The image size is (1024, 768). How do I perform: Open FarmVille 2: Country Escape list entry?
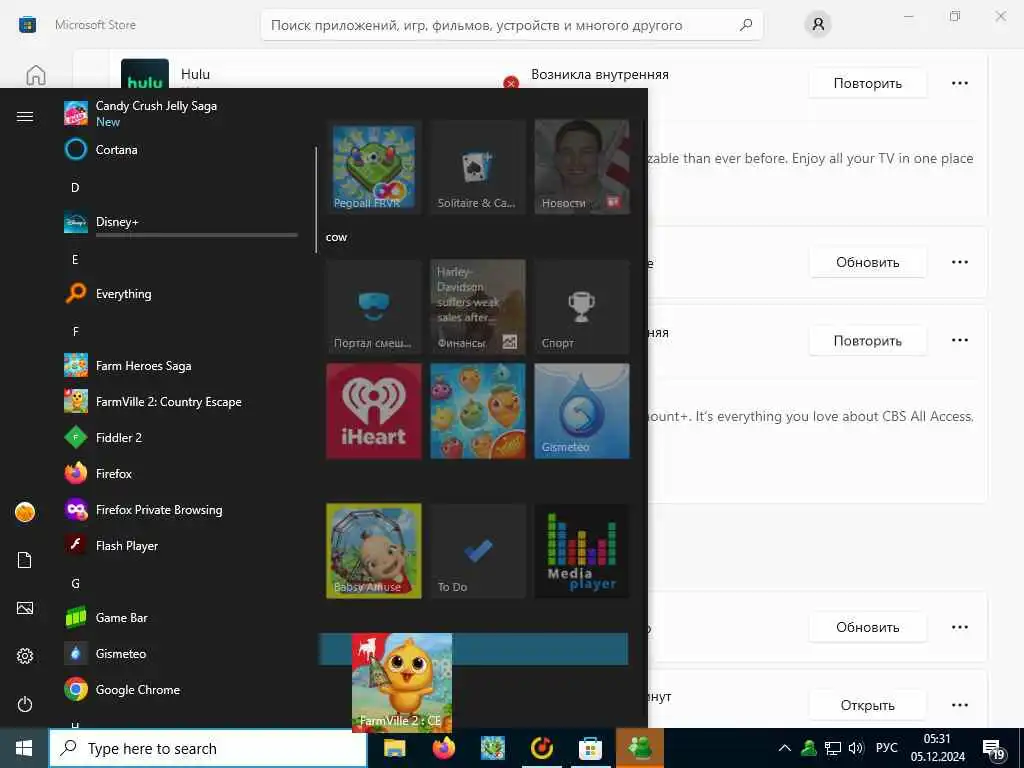point(180,402)
